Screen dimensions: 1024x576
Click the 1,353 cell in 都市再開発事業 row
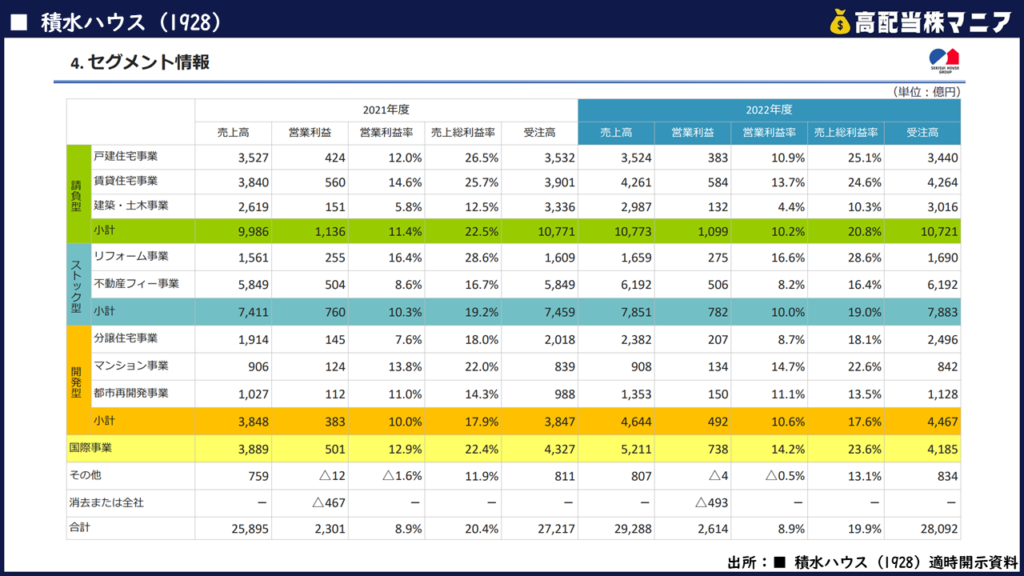(636, 395)
